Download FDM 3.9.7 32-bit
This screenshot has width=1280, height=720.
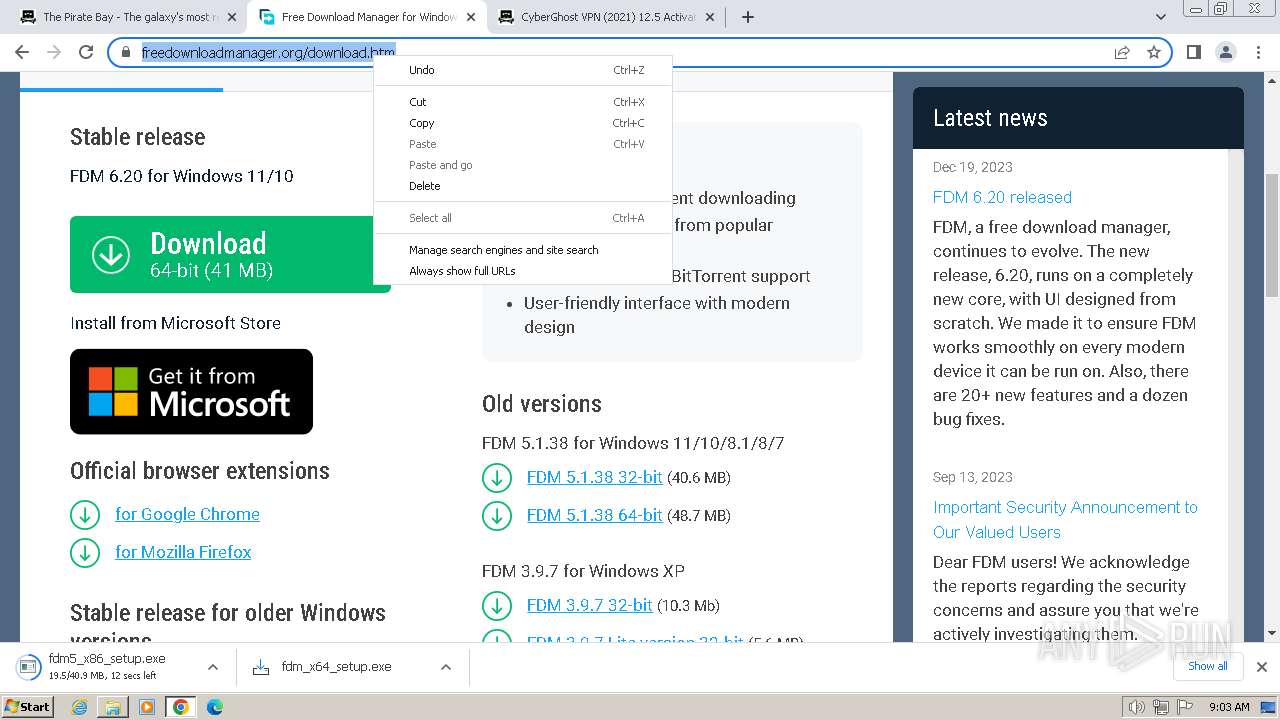coord(589,605)
